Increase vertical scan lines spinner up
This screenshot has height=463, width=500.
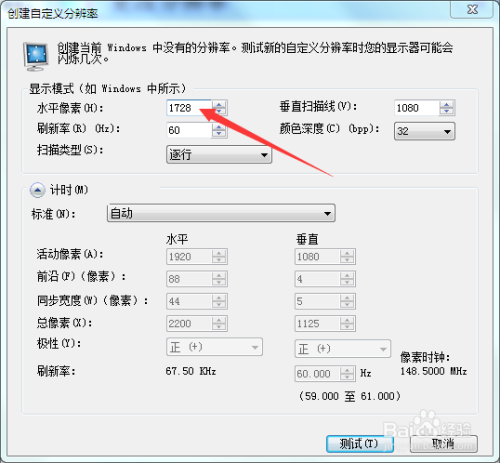447,104
